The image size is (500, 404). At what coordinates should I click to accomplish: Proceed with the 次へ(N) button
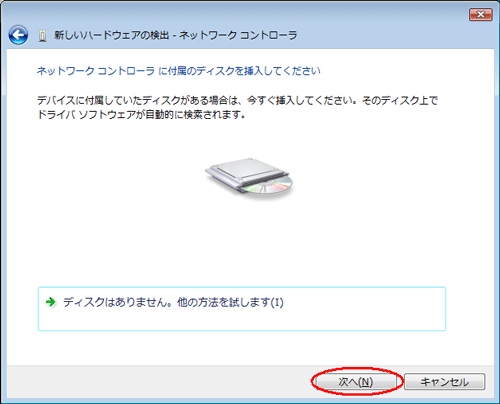pos(355,382)
